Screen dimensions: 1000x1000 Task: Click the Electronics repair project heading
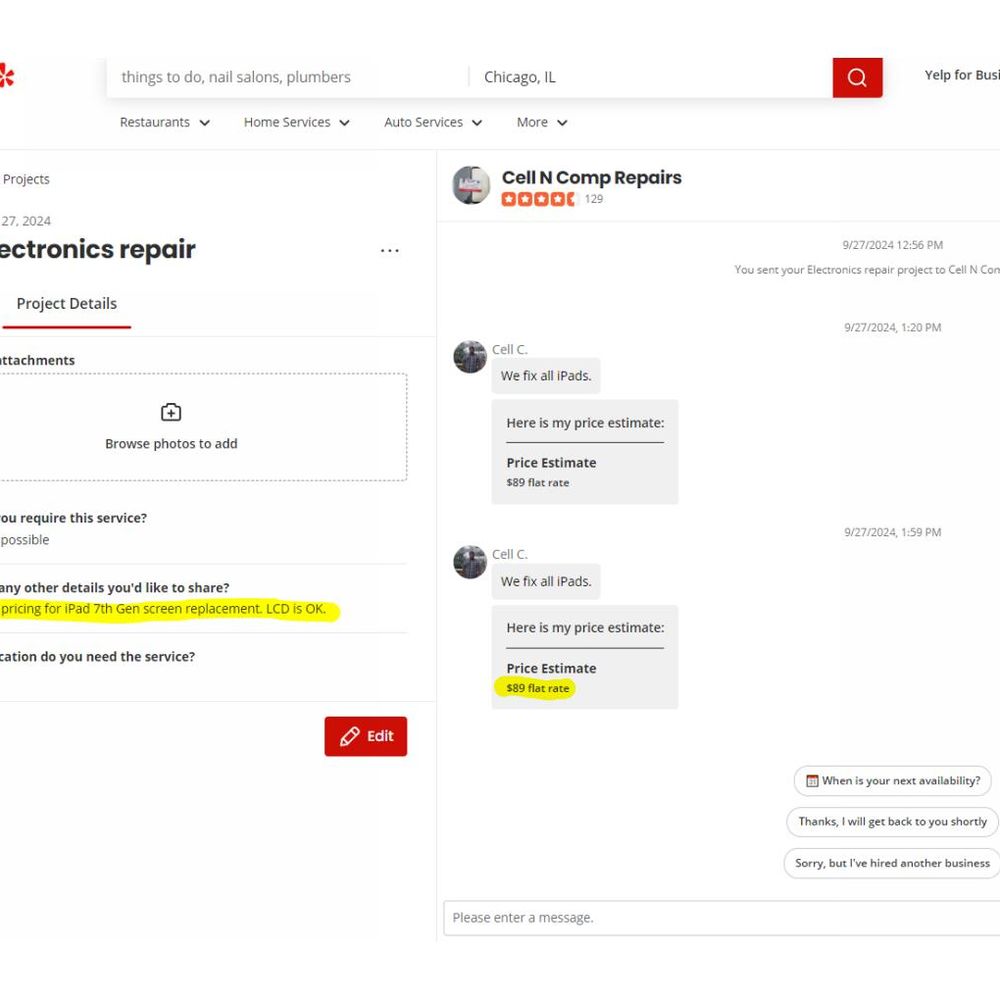pos(98,249)
